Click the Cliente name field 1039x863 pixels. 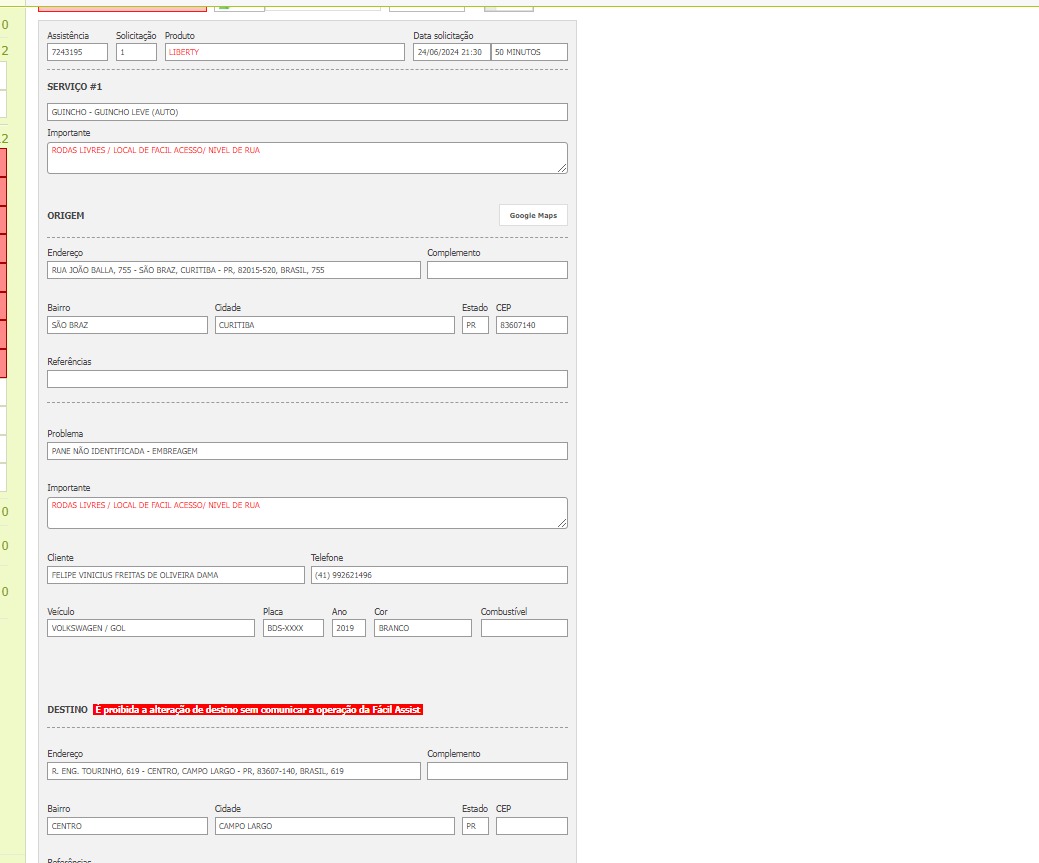(x=176, y=575)
